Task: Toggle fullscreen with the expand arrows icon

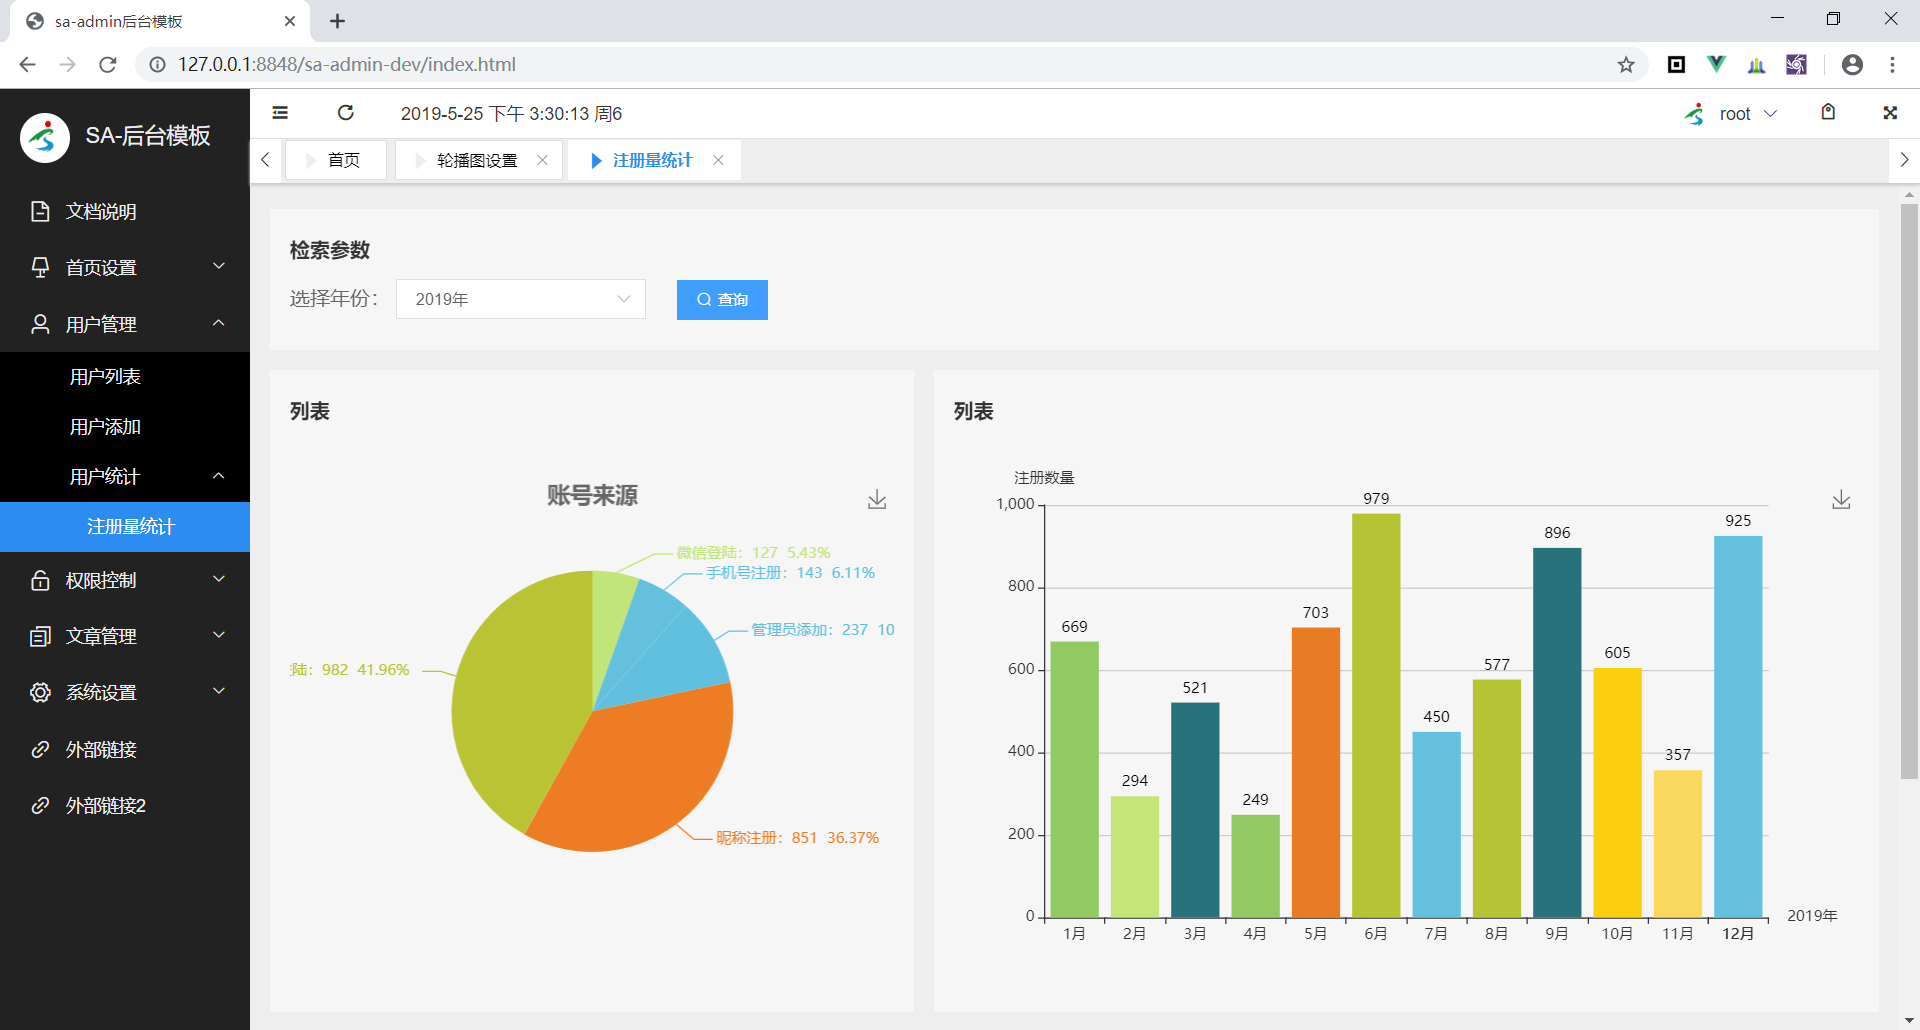Action: 1890,113
